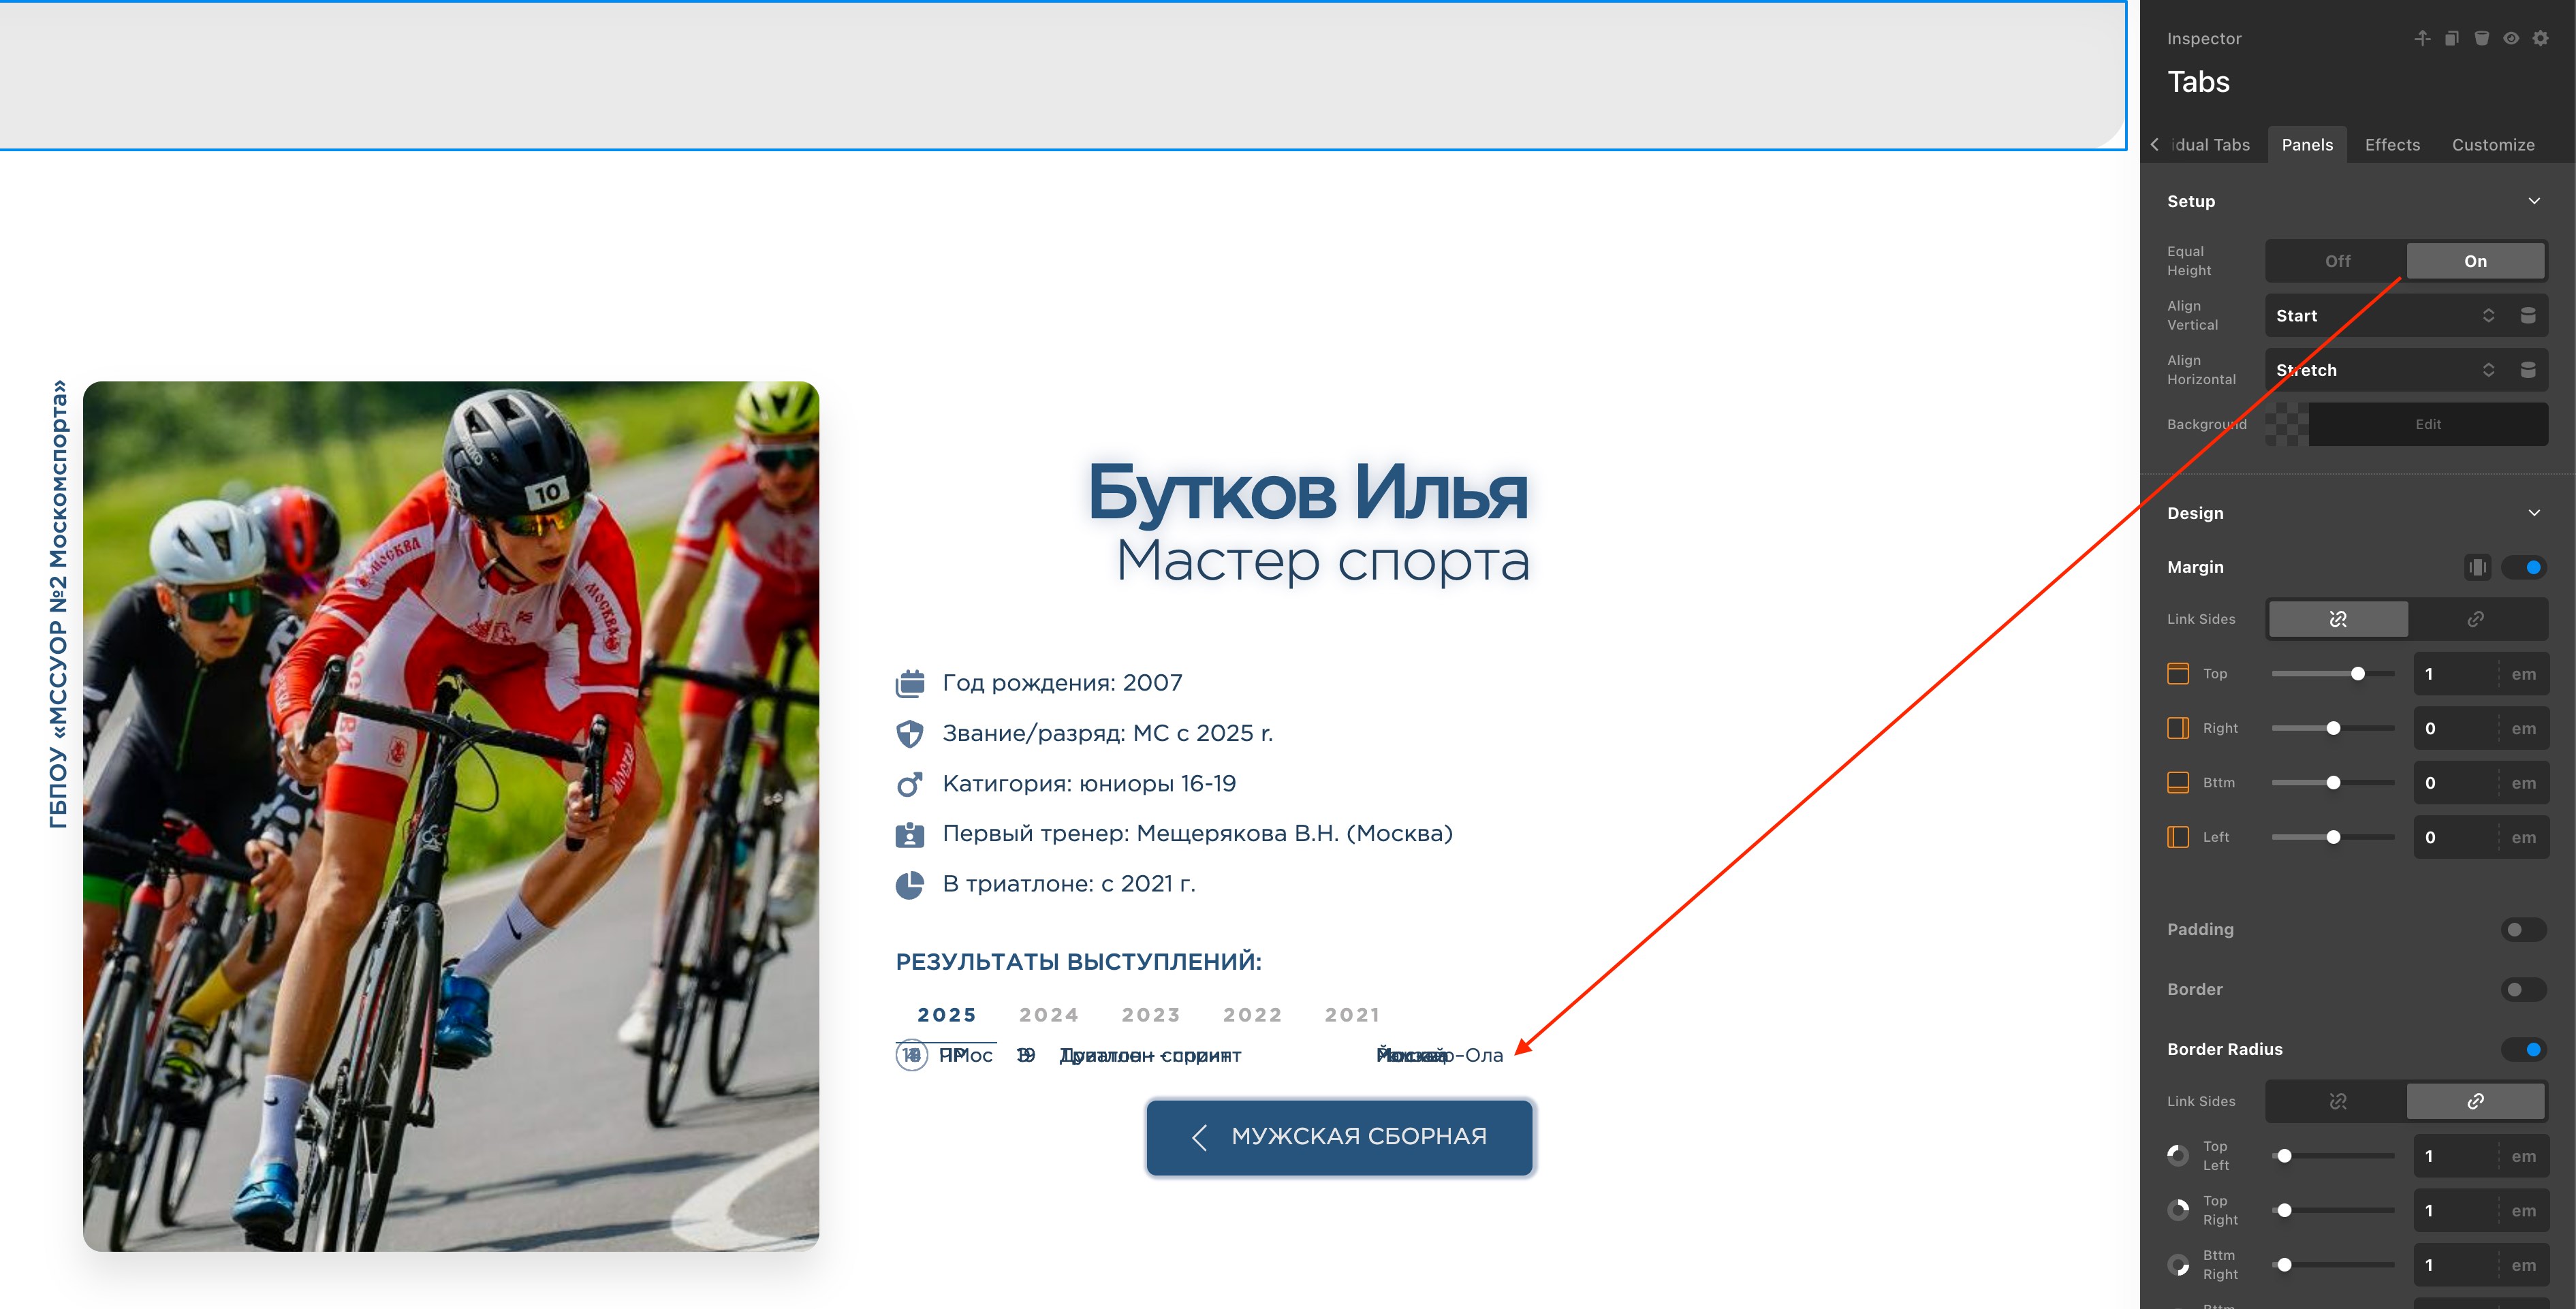Click the МУЖСКАЯ СБОРНАЯ button
Image resolution: width=2576 pixels, height=1309 pixels.
(1339, 1137)
